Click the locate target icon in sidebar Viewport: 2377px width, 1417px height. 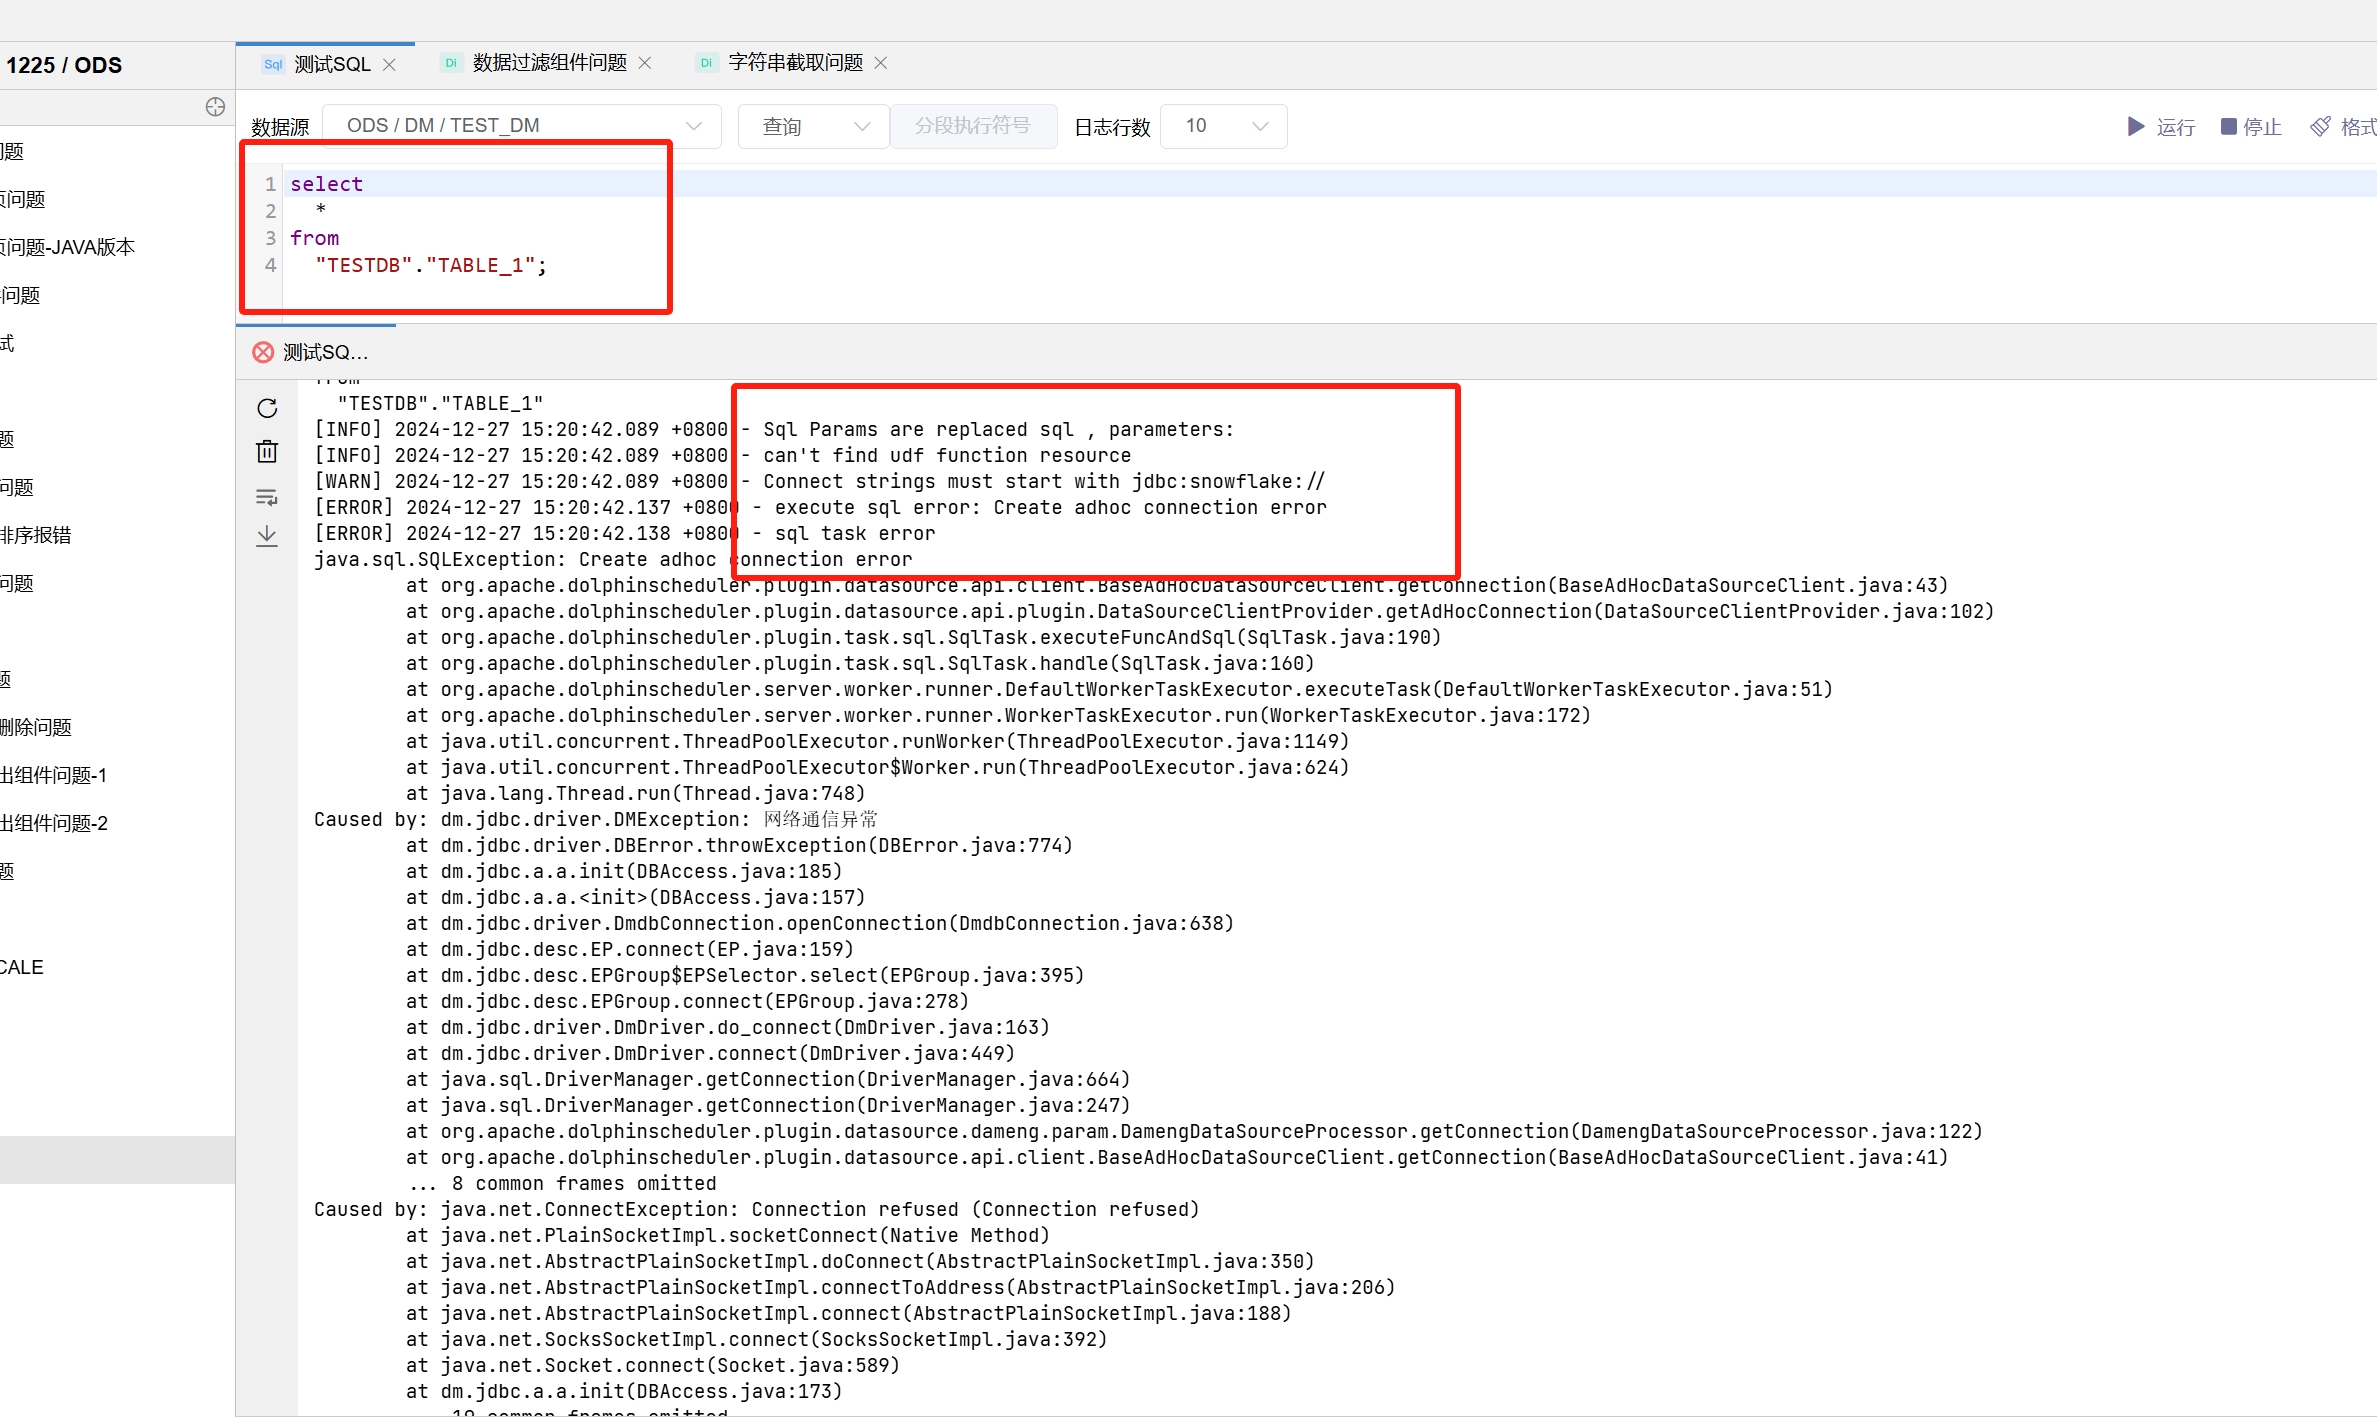(215, 107)
